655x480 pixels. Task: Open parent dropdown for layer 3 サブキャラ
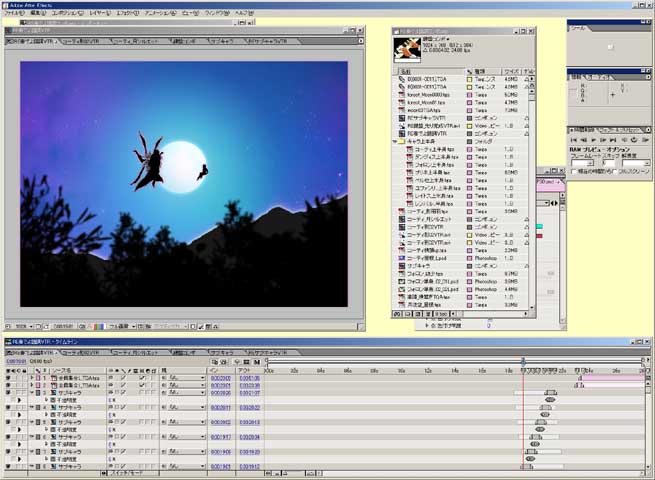[185, 393]
